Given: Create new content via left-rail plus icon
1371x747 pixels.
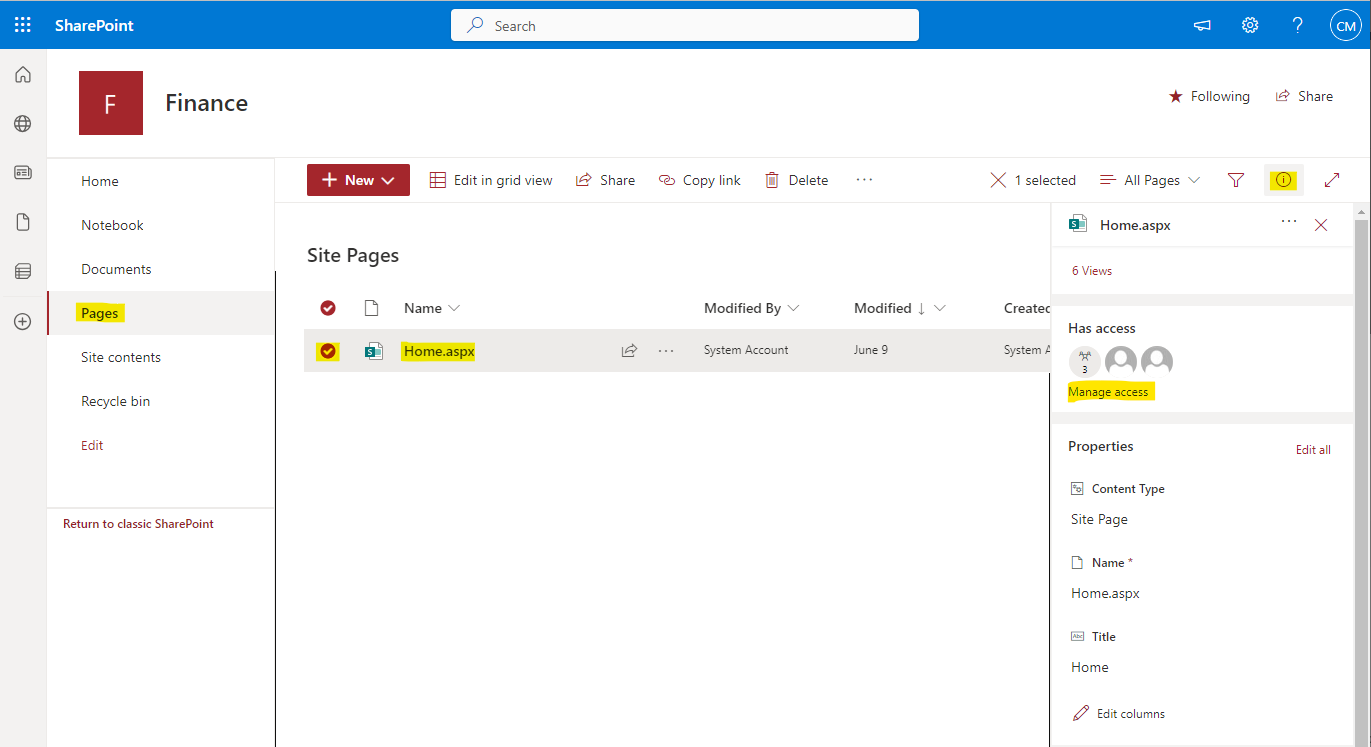Looking at the screenshot, I should 22,321.
